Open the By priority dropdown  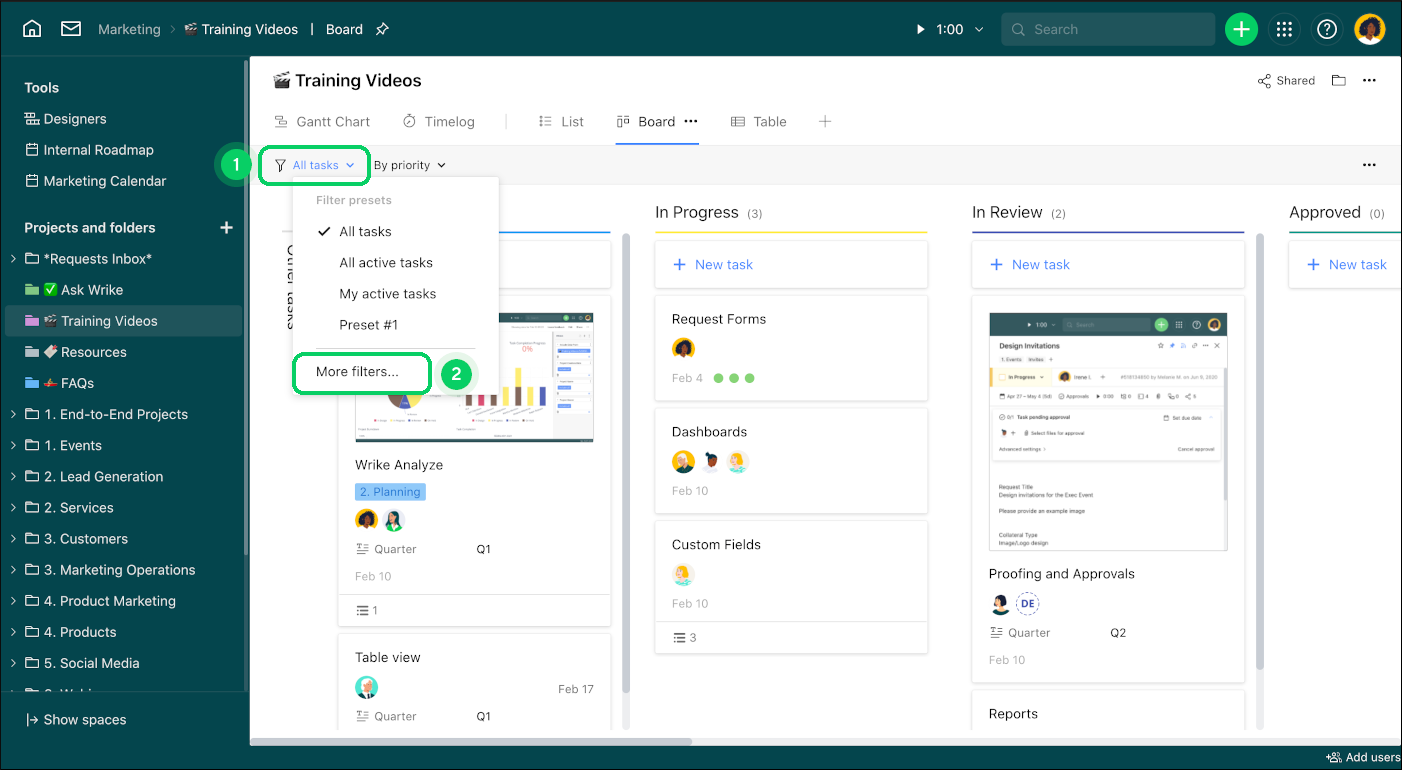point(409,165)
